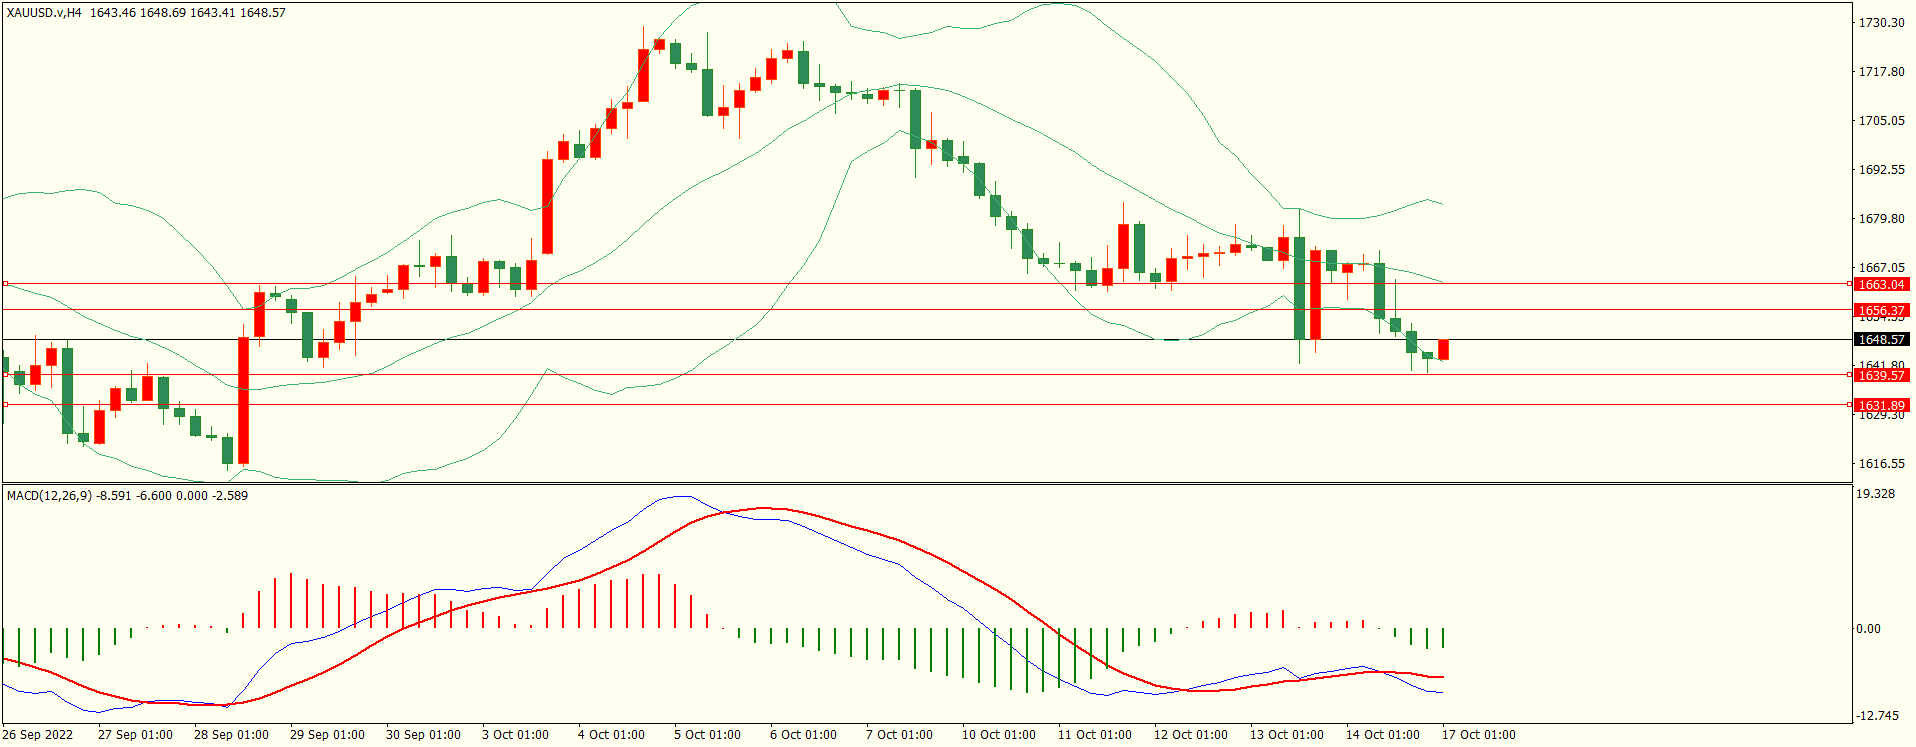Click the 26 Sep 2022 date label
1916x747 pixels.
38,735
